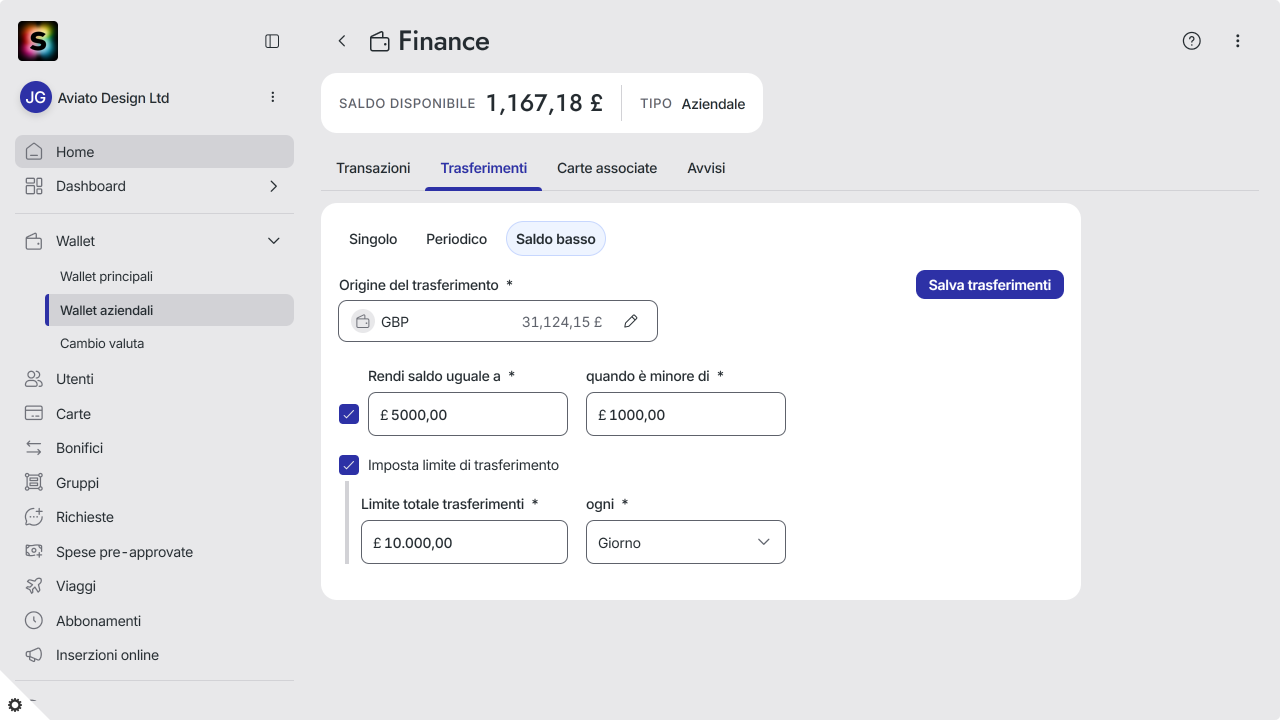Image resolution: width=1280 pixels, height=720 pixels.
Task: Click the Inserzioni online megaphone icon
Action: (x=34, y=655)
